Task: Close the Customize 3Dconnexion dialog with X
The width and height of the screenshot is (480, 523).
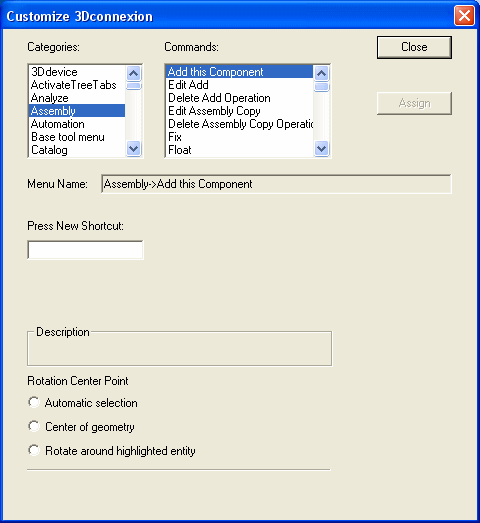Action: point(464,15)
